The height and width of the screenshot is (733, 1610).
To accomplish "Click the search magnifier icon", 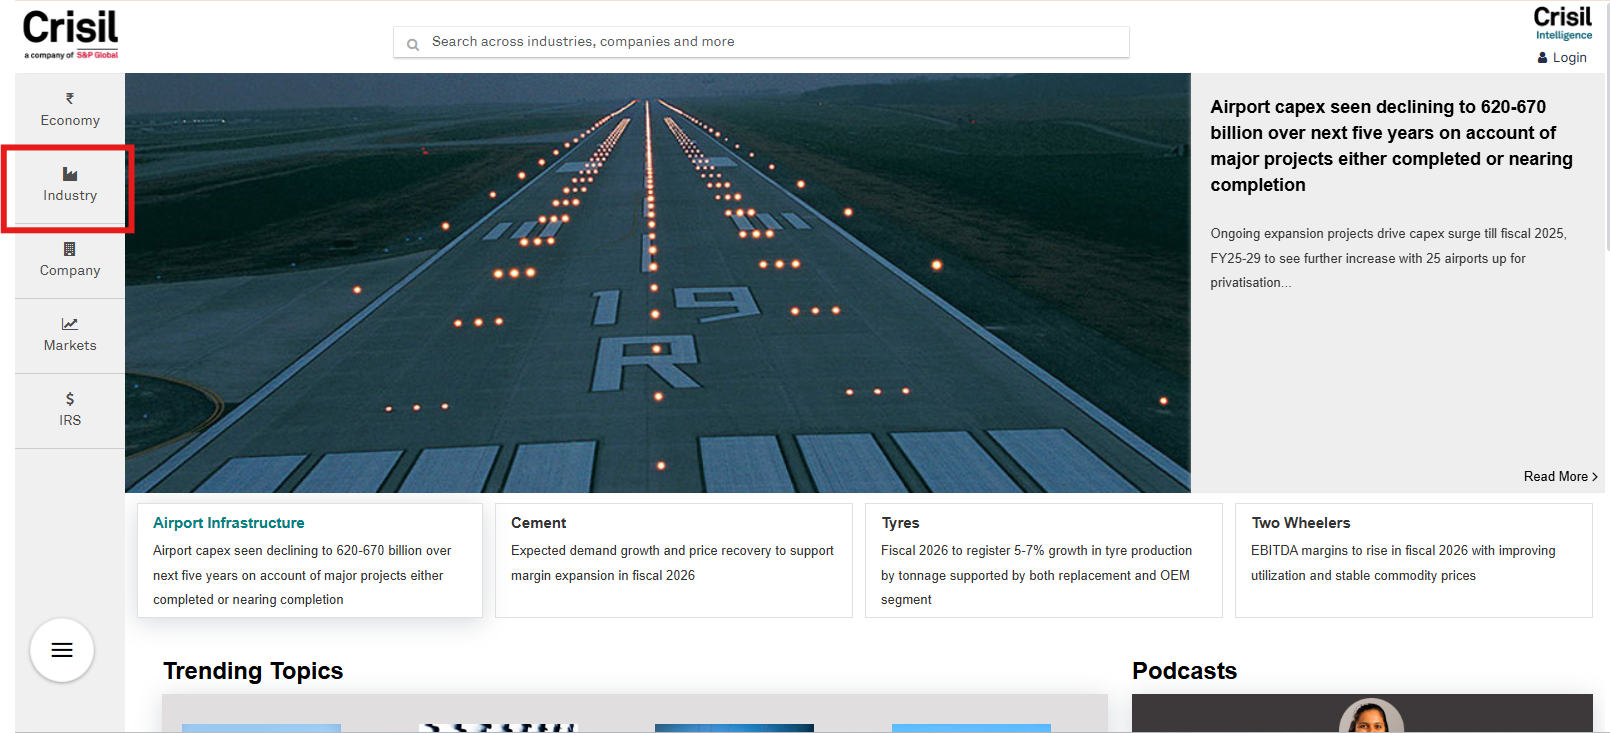I will click(413, 44).
